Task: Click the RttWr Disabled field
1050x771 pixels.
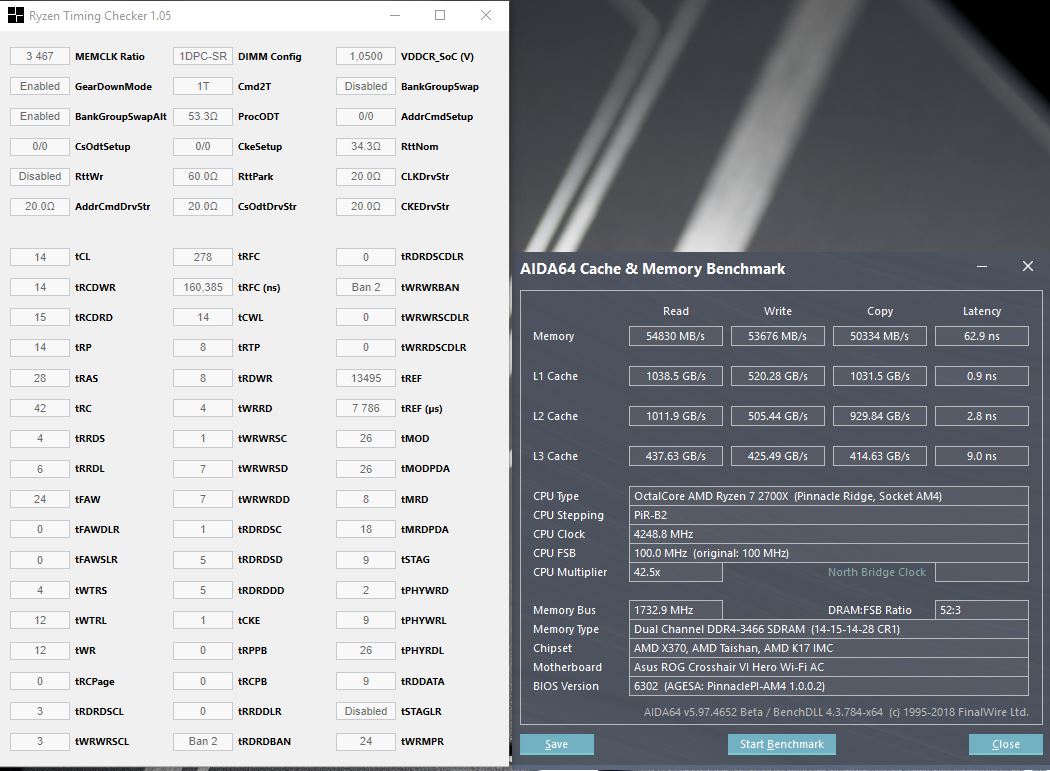Action: click(40, 176)
